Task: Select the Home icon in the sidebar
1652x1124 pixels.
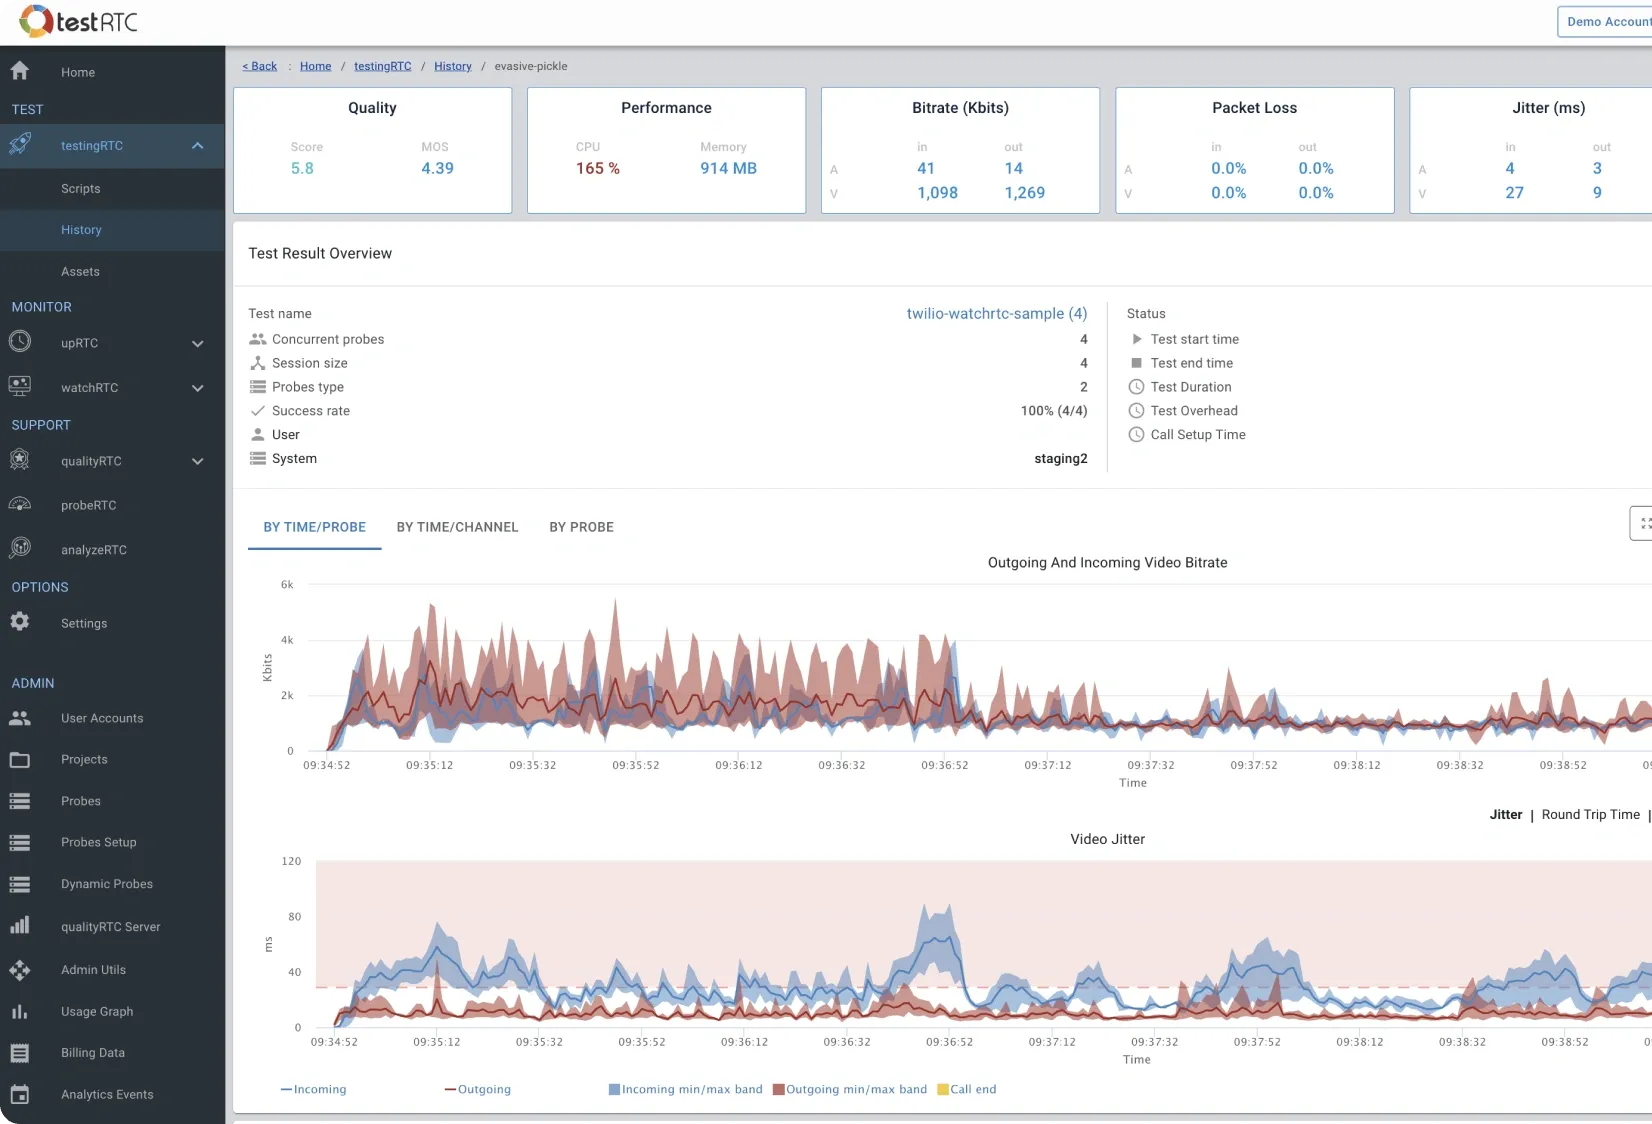Action: [x=20, y=70]
